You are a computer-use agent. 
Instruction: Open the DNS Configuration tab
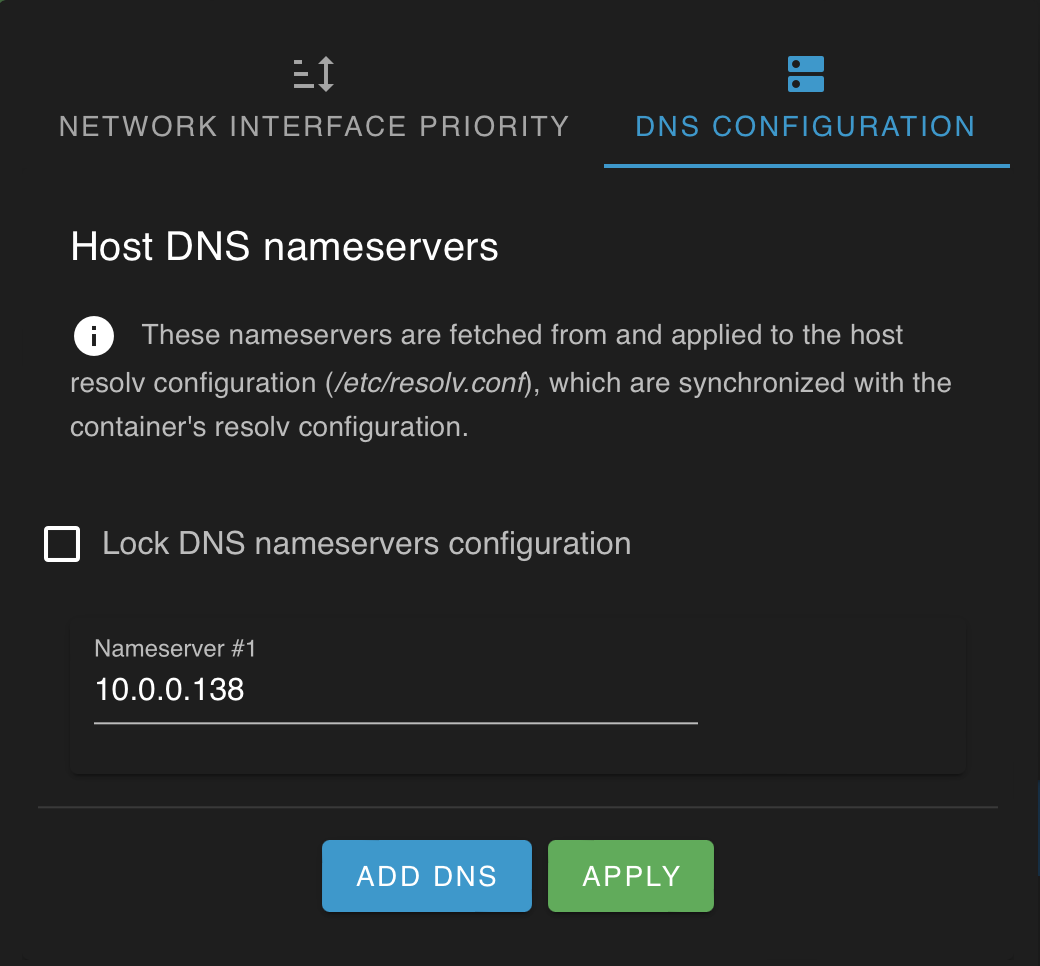(x=806, y=126)
